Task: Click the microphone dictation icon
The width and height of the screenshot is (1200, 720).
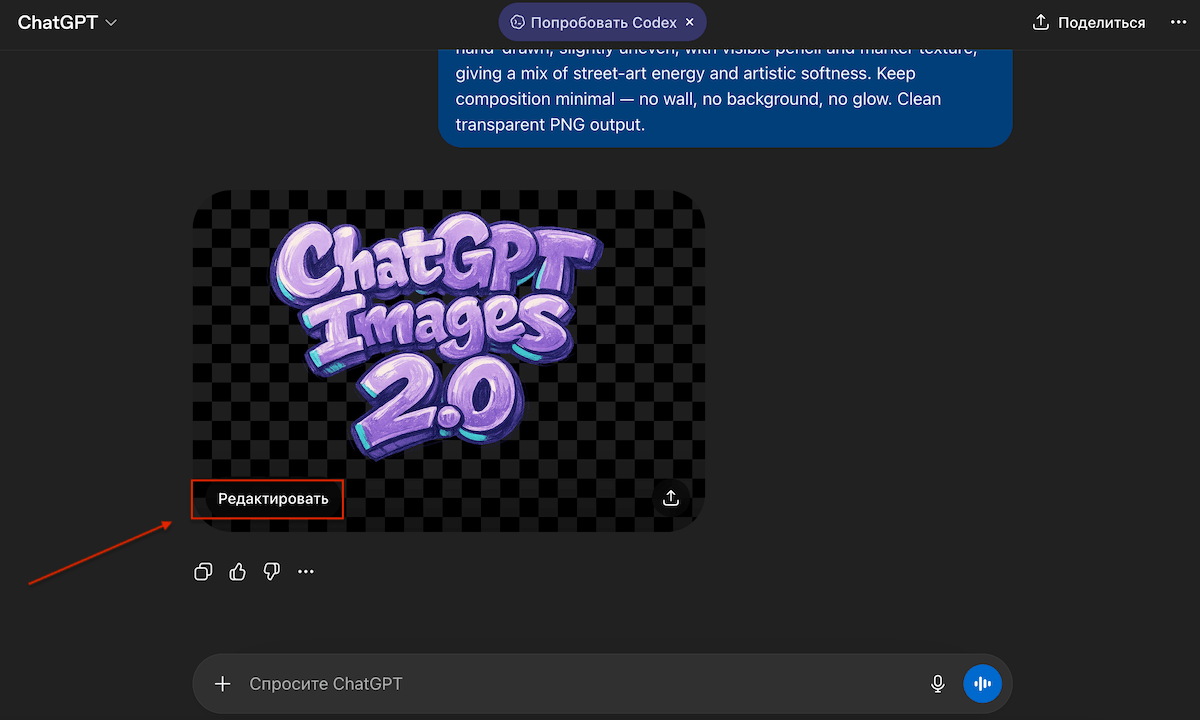Action: (938, 684)
